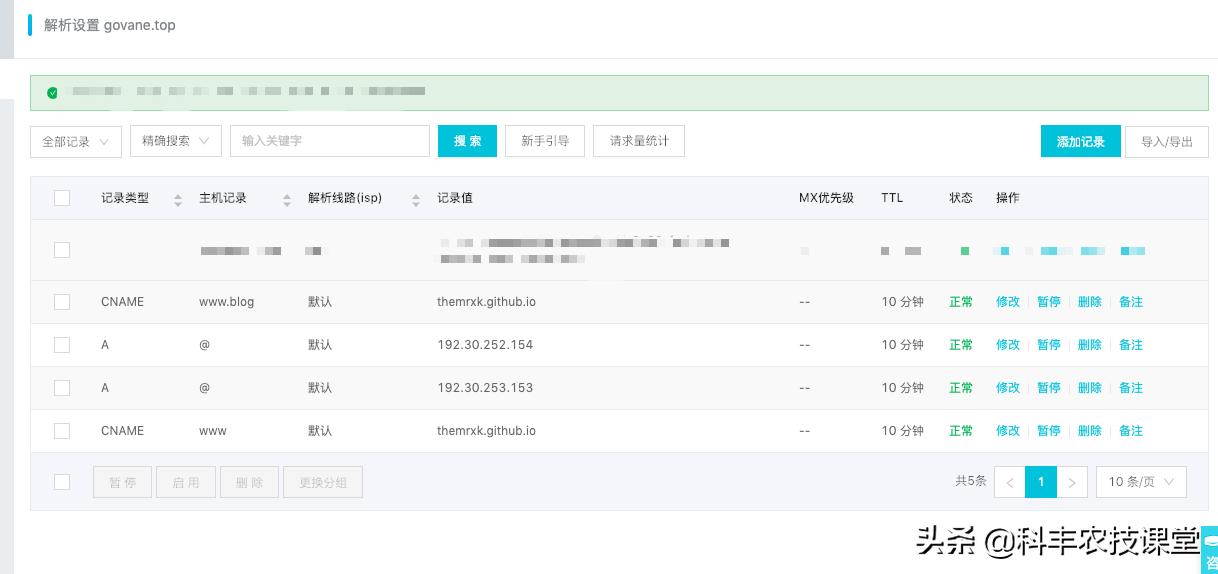The image size is (1218, 574).
Task: Click bottom 启用 bulk button
Action: [186, 482]
